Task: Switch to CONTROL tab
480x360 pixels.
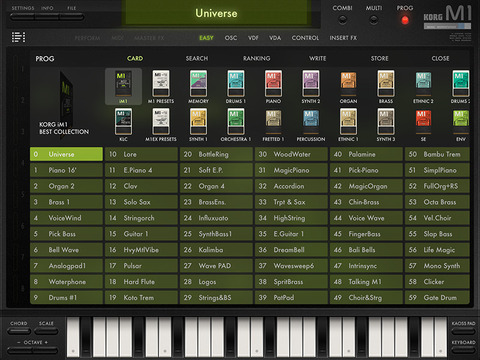Action: (x=305, y=38)
